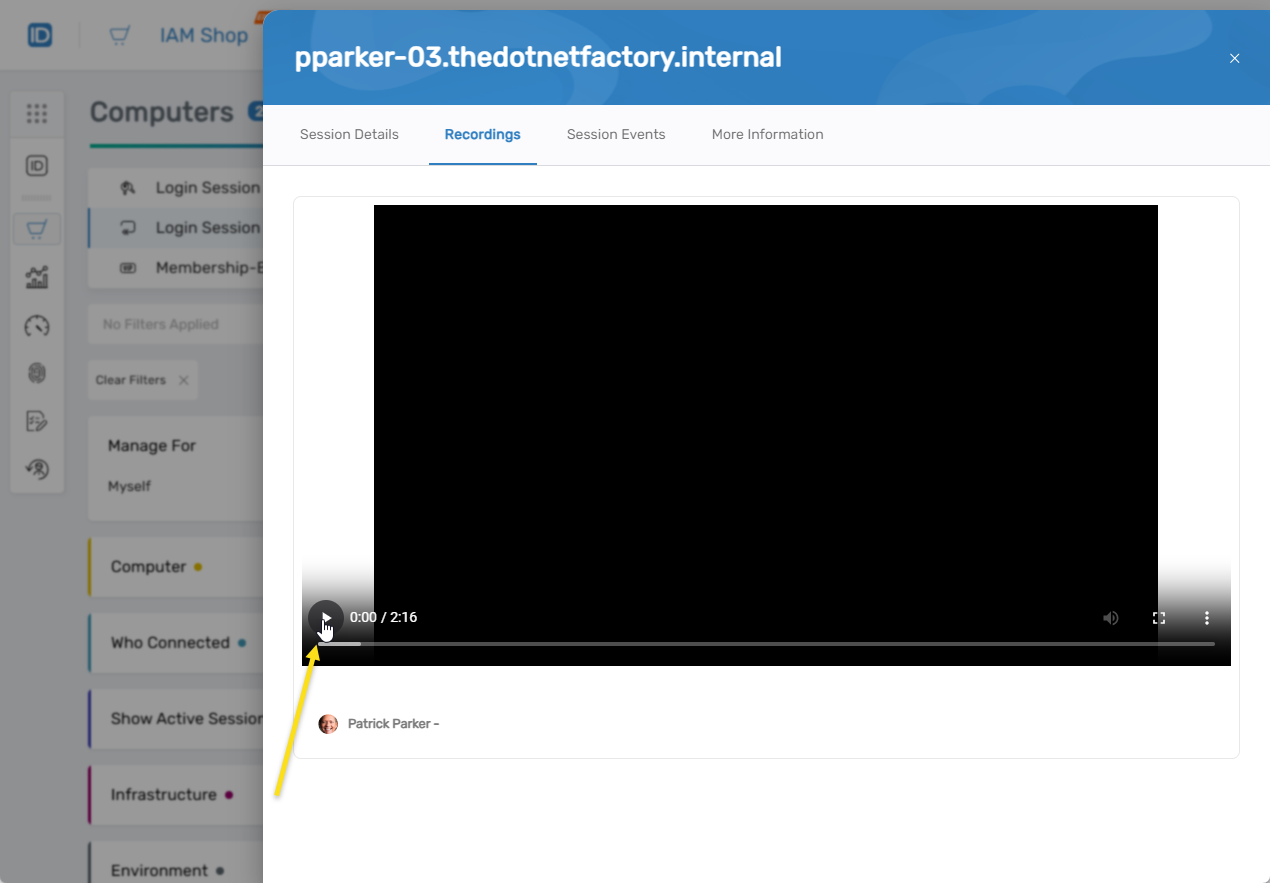Enter fullscreen video mode

1159,618
